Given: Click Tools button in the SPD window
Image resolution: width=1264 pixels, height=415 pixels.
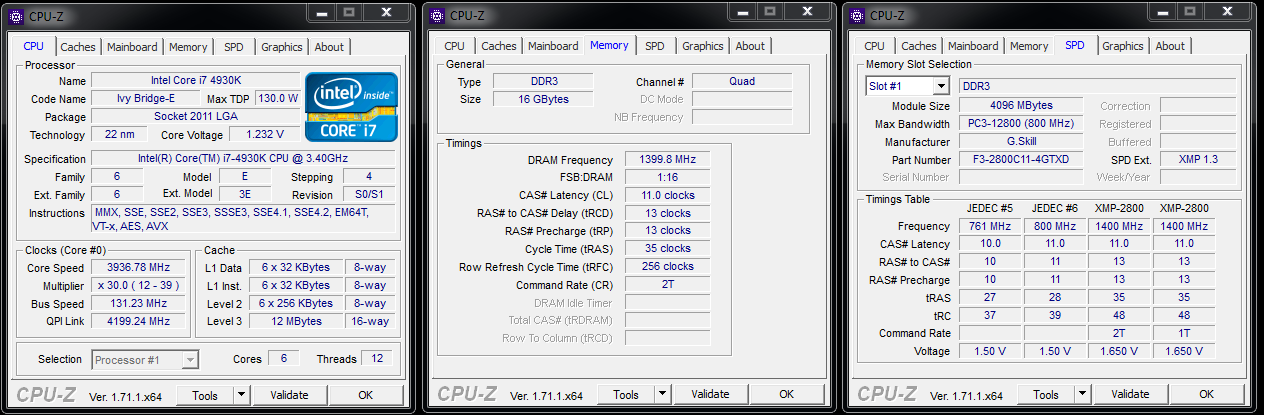Looking at the screenshot, I should [x=1046, y=394].
